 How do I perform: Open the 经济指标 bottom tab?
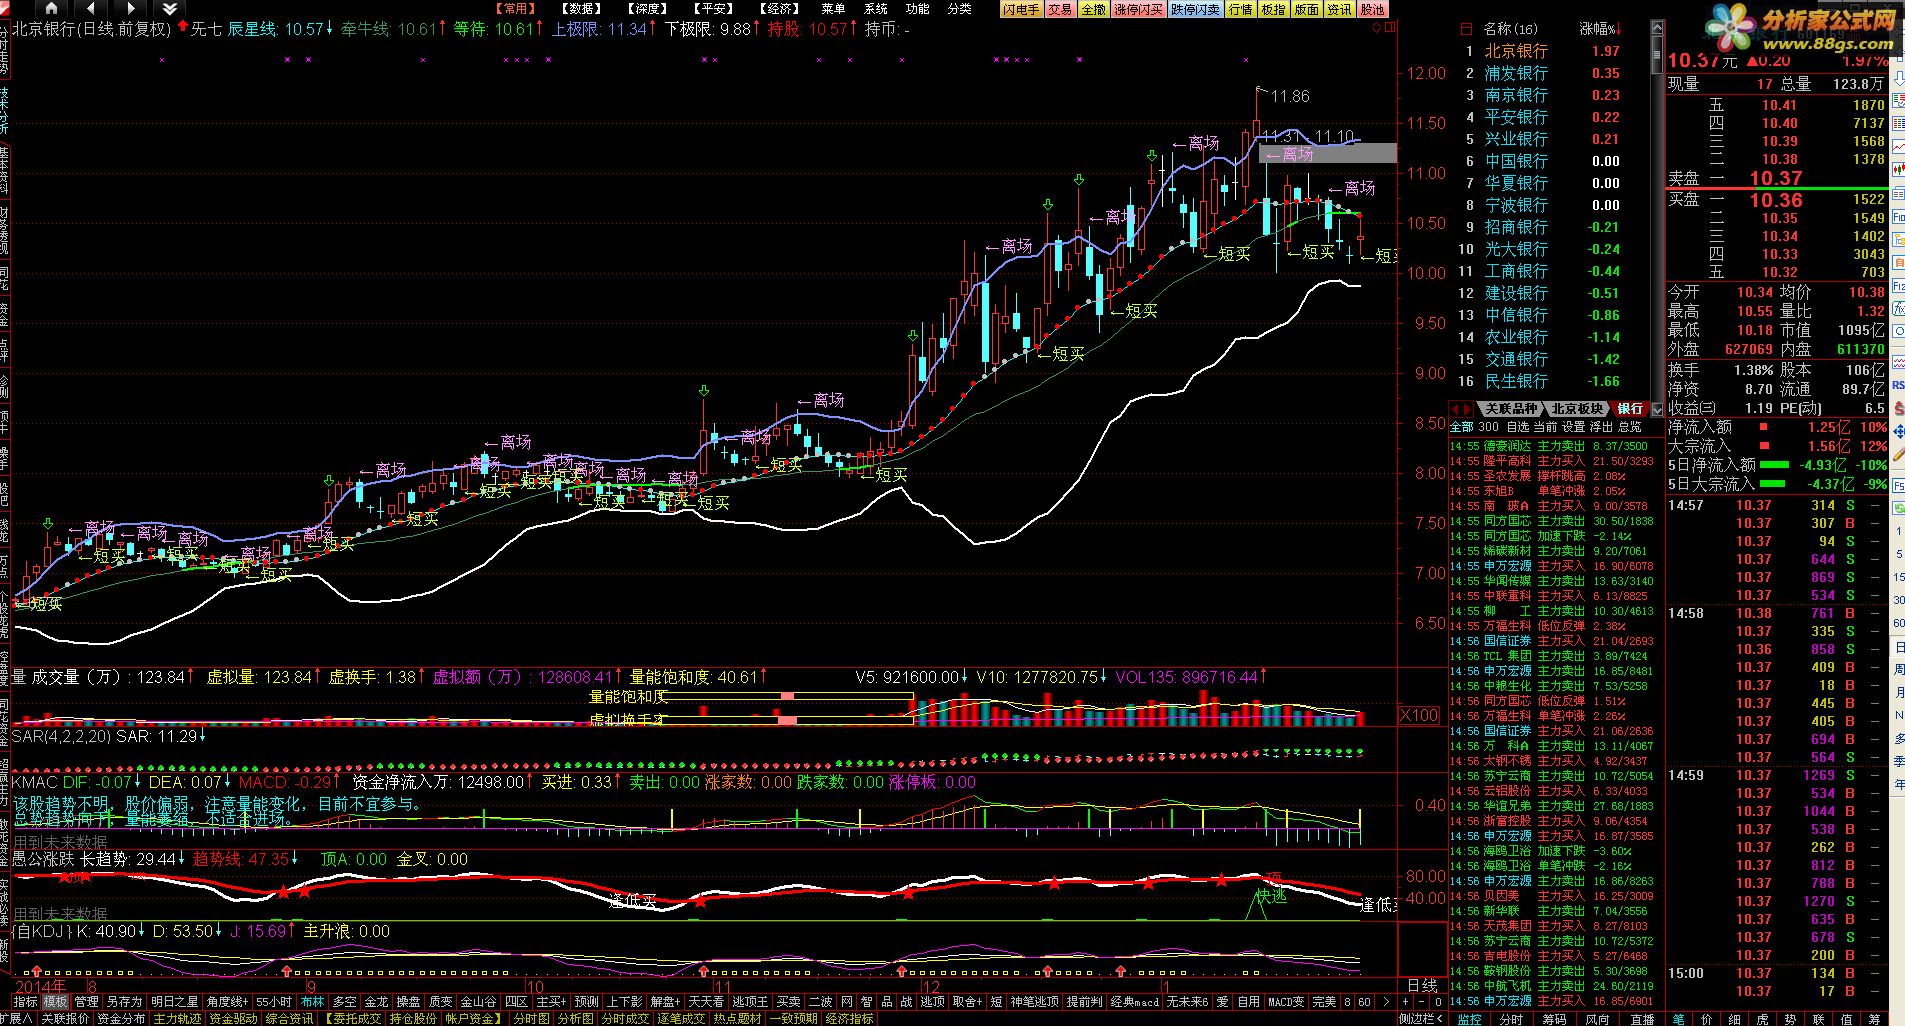[x=849, y=1018]
